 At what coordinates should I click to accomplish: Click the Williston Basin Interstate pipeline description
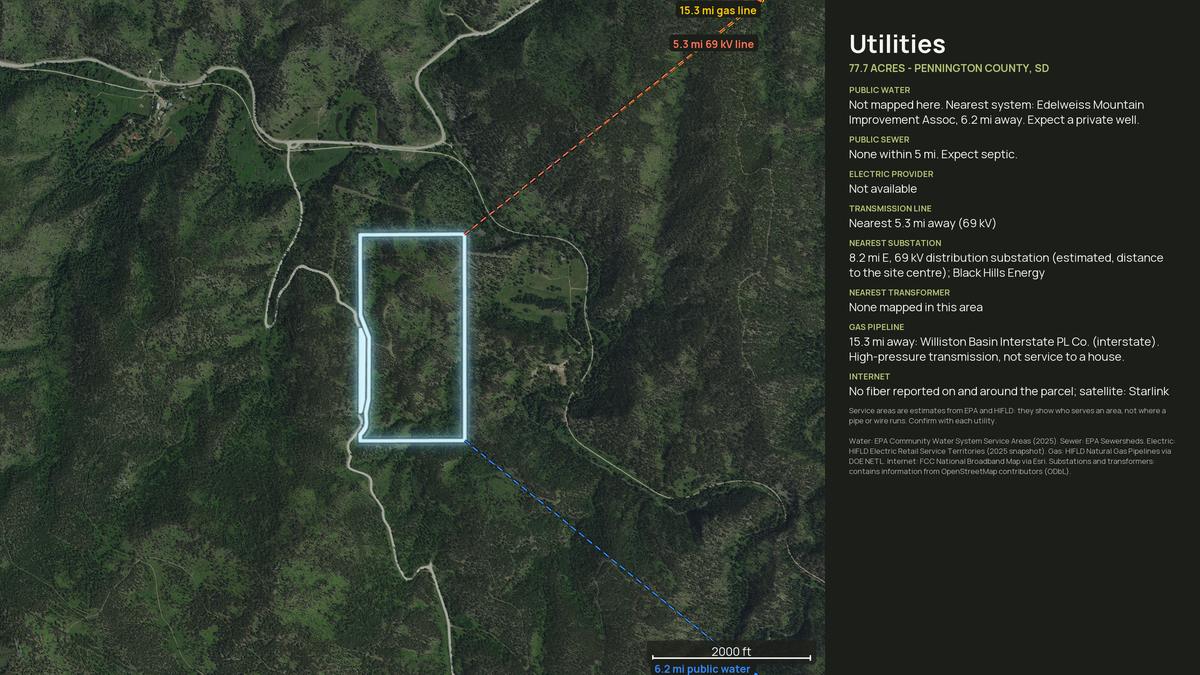[1004, 349]
